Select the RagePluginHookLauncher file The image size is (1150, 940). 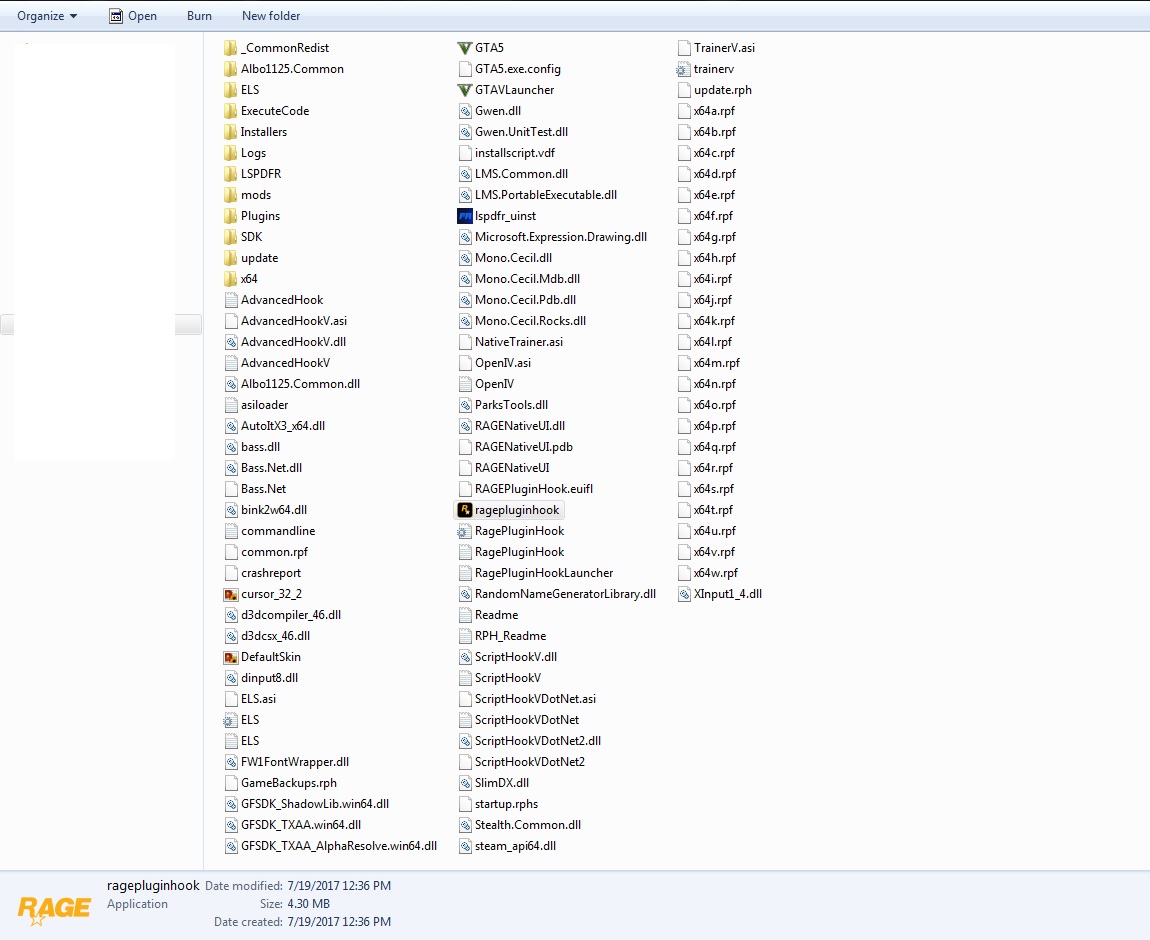pyautogui.click(x=536, y=573)
